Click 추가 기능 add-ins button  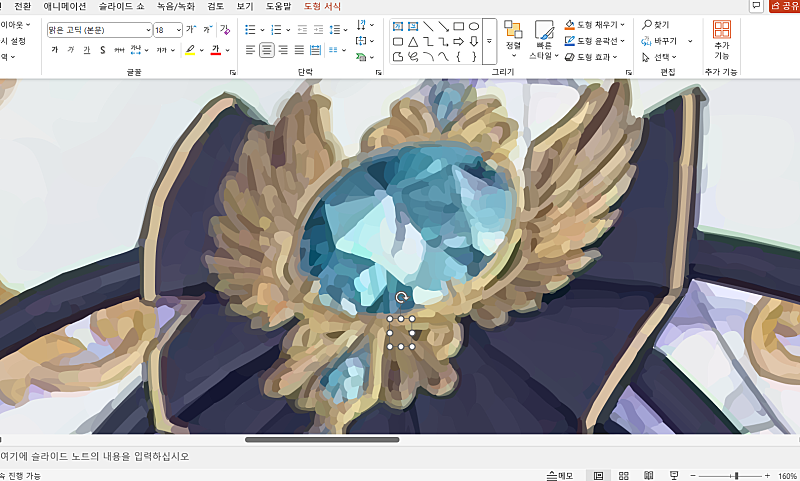(x=721, y=40)
